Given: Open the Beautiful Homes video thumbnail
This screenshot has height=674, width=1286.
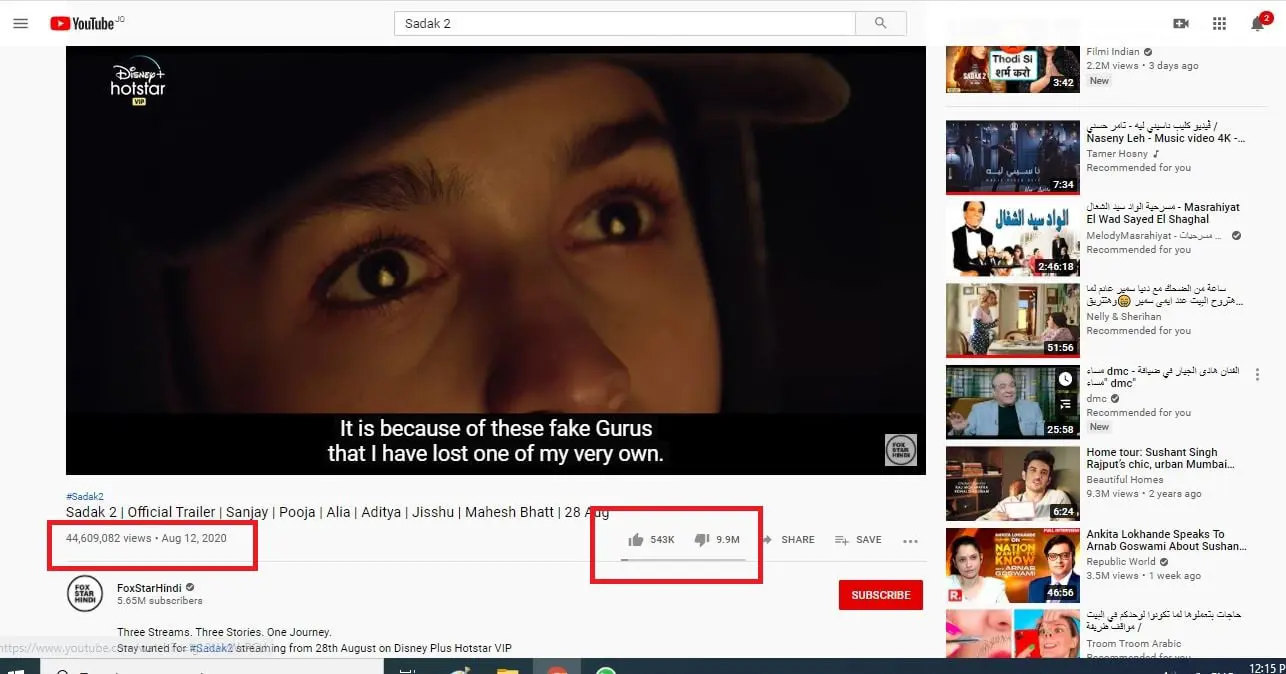Looking at the screenshot, I should pyautogui.click(x=1013, y=484).
